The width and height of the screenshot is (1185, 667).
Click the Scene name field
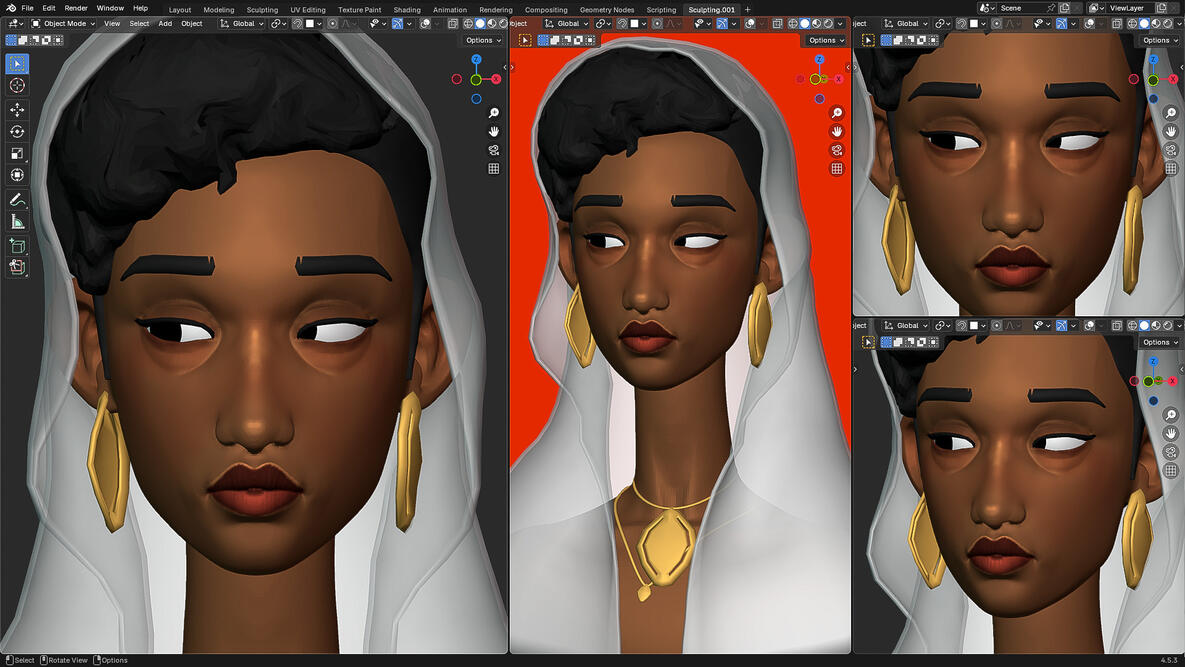point(1021,8)
